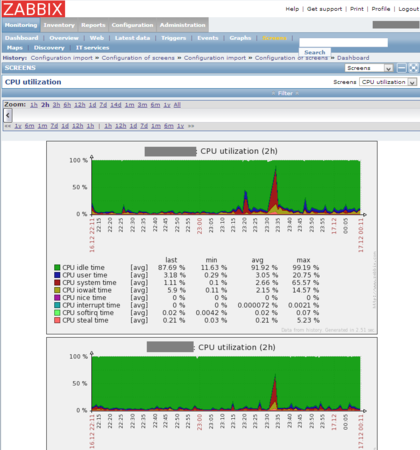Select the 2h zoom period
This screenshot has height=450, width=420.
pyautogui.click(x=45, y=105)
